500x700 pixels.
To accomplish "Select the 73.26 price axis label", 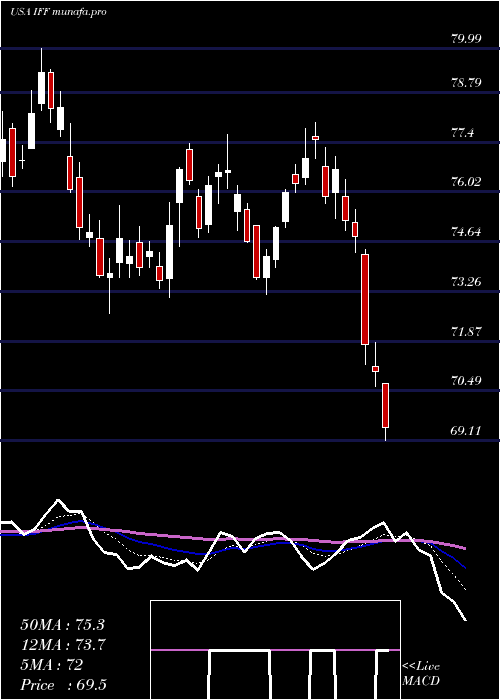I will (x=466, y=282).
